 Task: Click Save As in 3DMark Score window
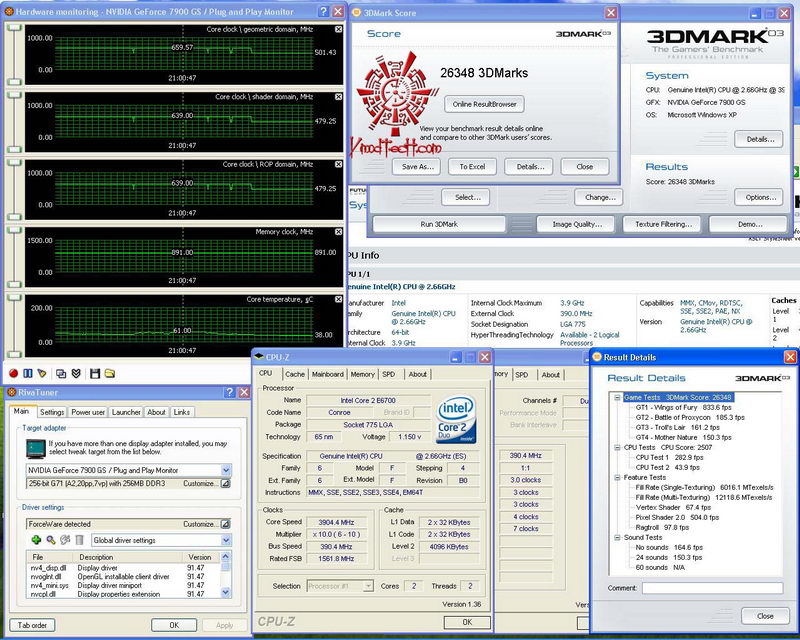pos(416,166)
